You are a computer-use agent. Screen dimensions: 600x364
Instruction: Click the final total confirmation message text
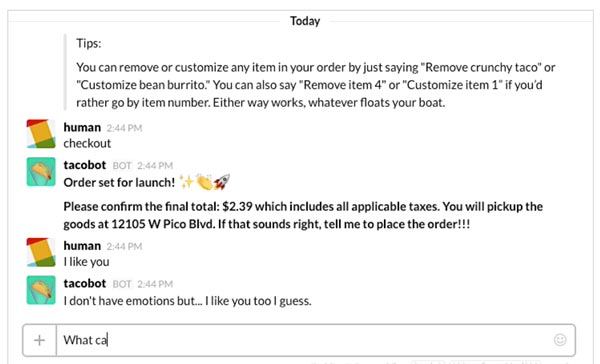click(x=303, y=215)
